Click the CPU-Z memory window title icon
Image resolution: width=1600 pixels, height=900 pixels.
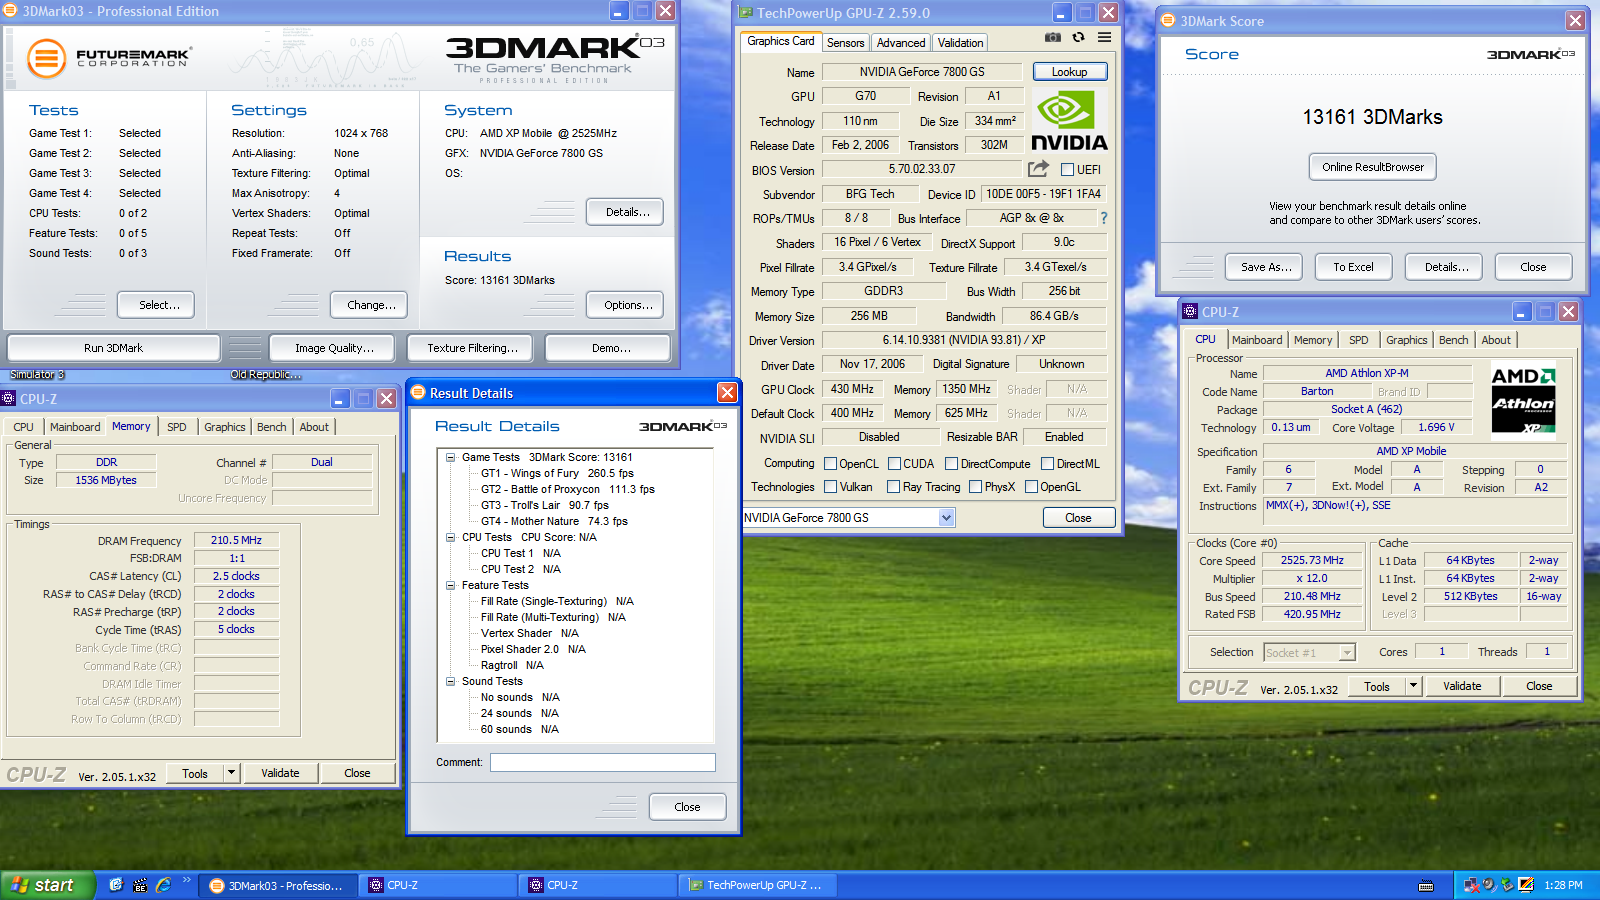click(x=9, y=399)
